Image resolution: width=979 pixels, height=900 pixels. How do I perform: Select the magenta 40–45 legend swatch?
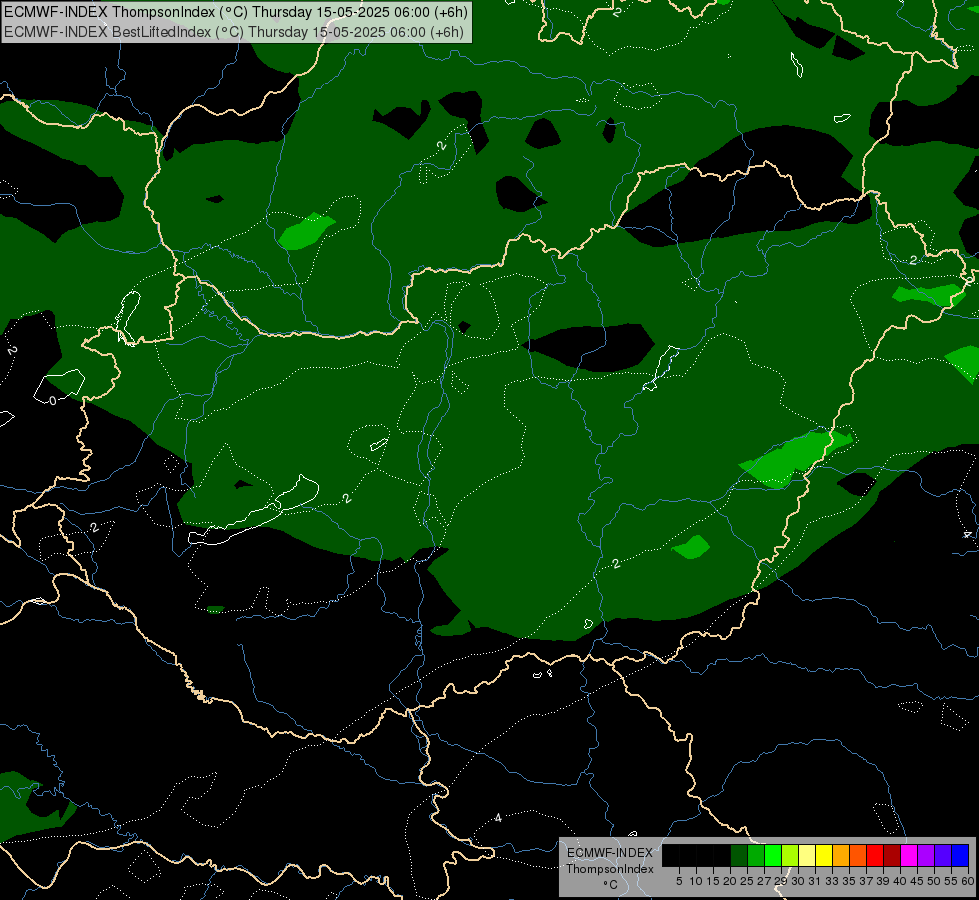(909, 855)
